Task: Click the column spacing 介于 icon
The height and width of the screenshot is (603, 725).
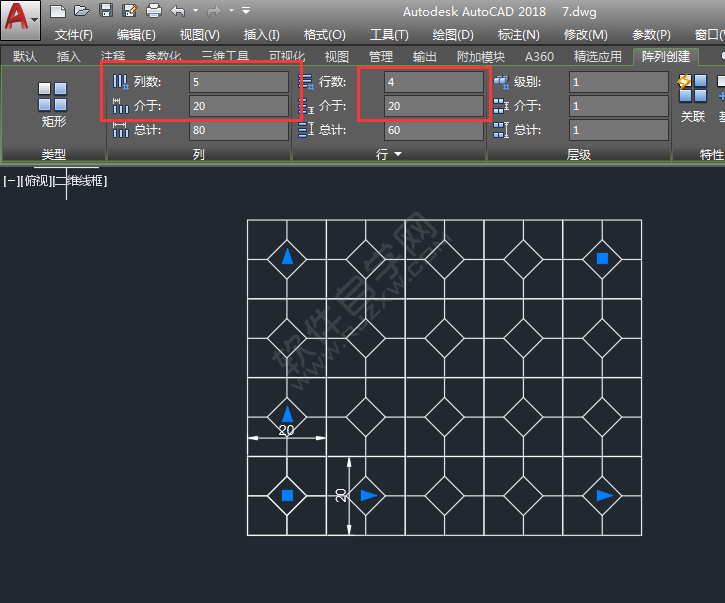Action: [x=121, y=106]
